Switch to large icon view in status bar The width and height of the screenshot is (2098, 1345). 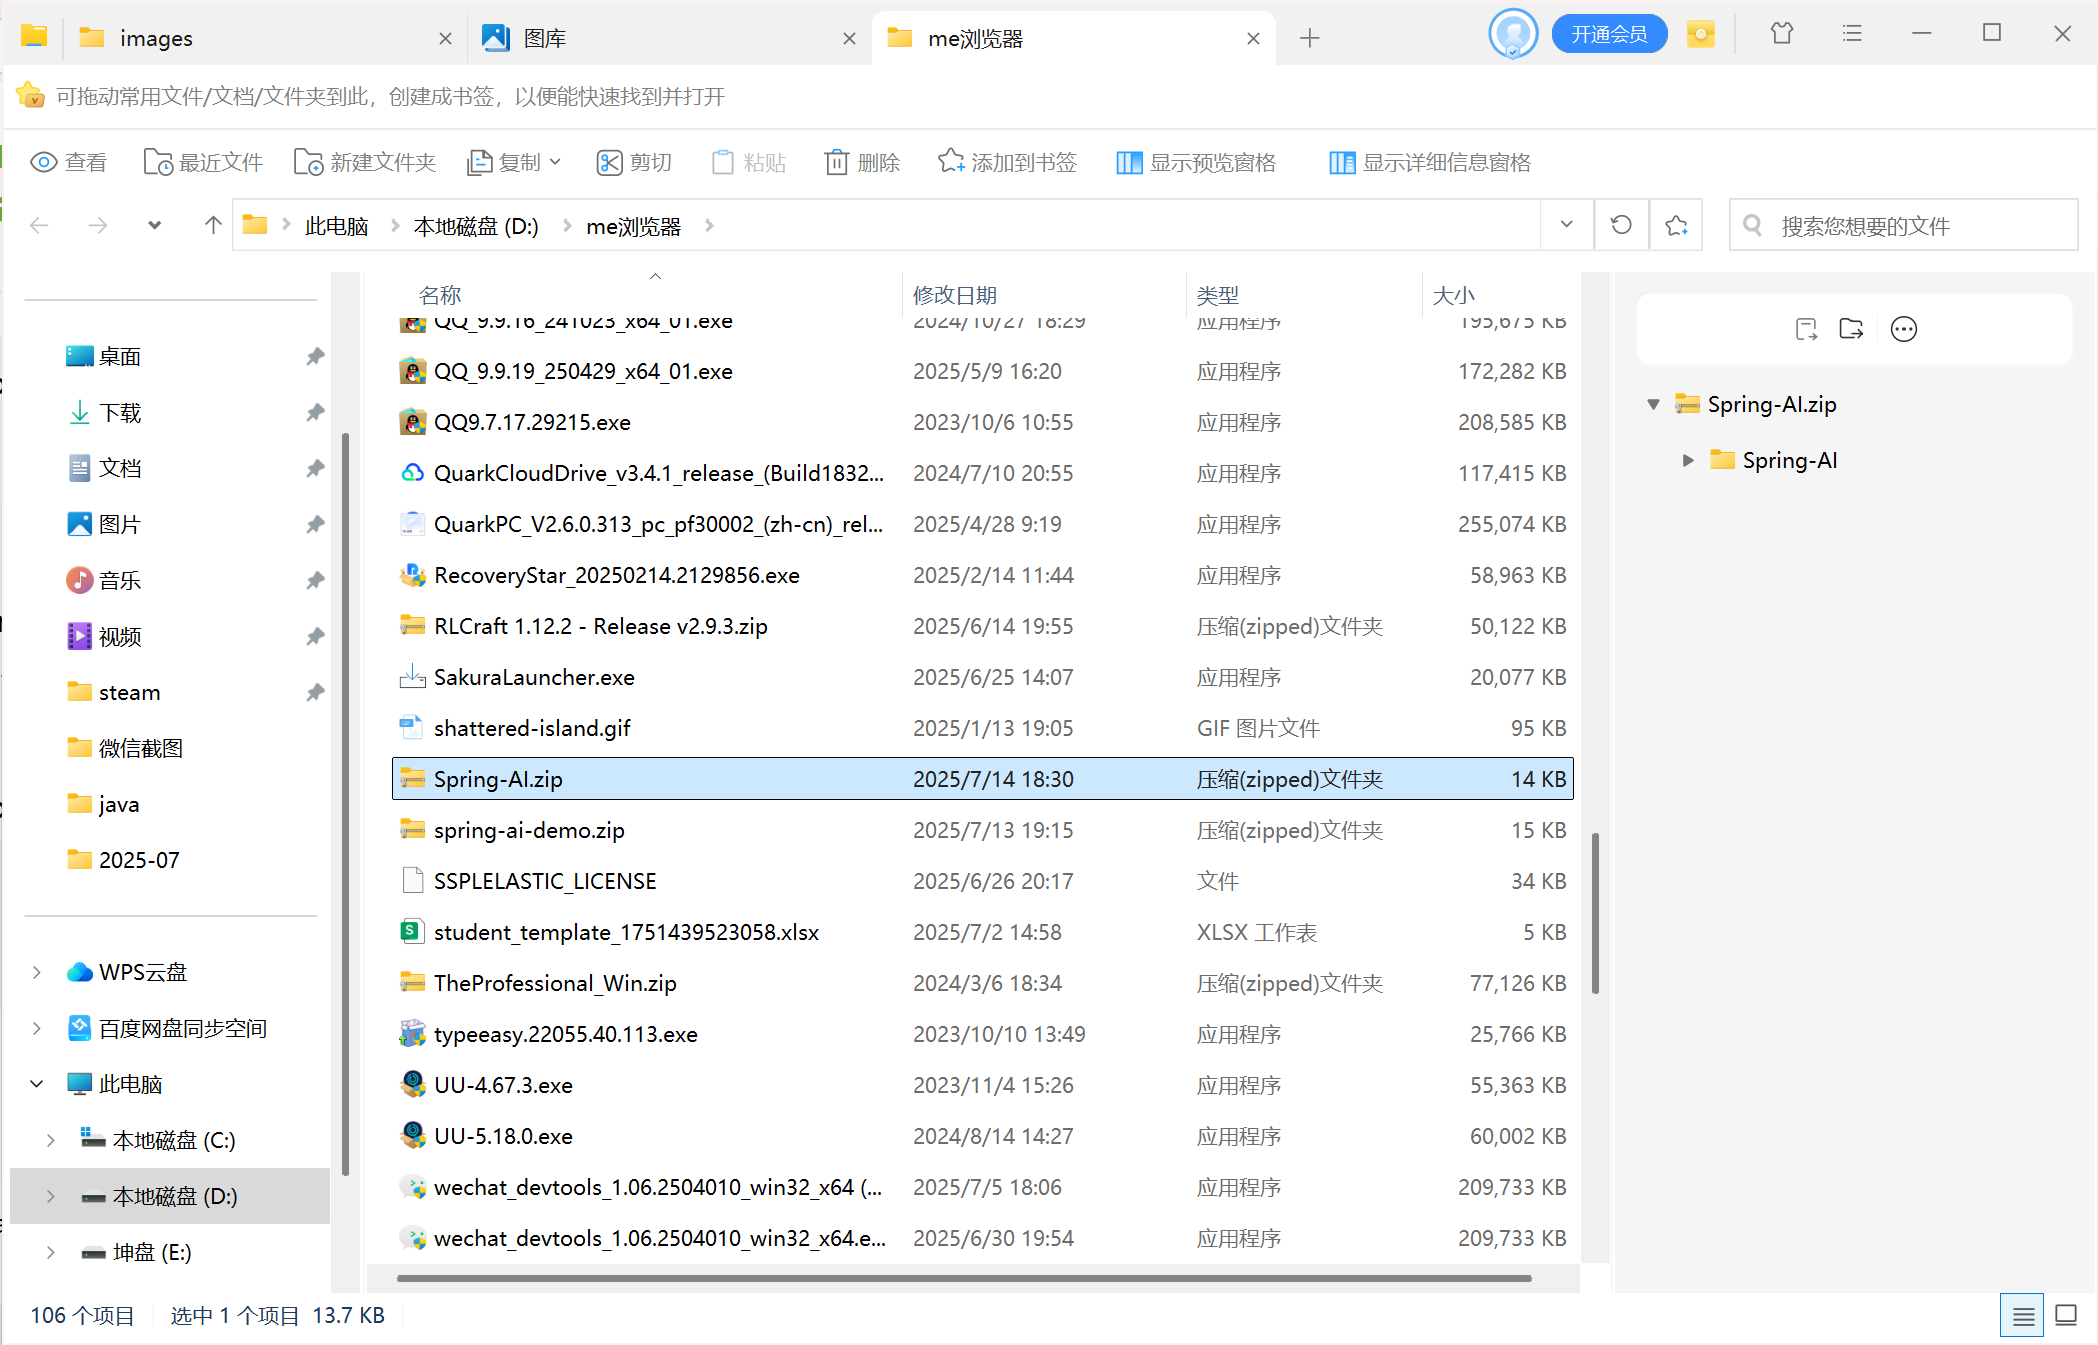click(2066, 1316)
